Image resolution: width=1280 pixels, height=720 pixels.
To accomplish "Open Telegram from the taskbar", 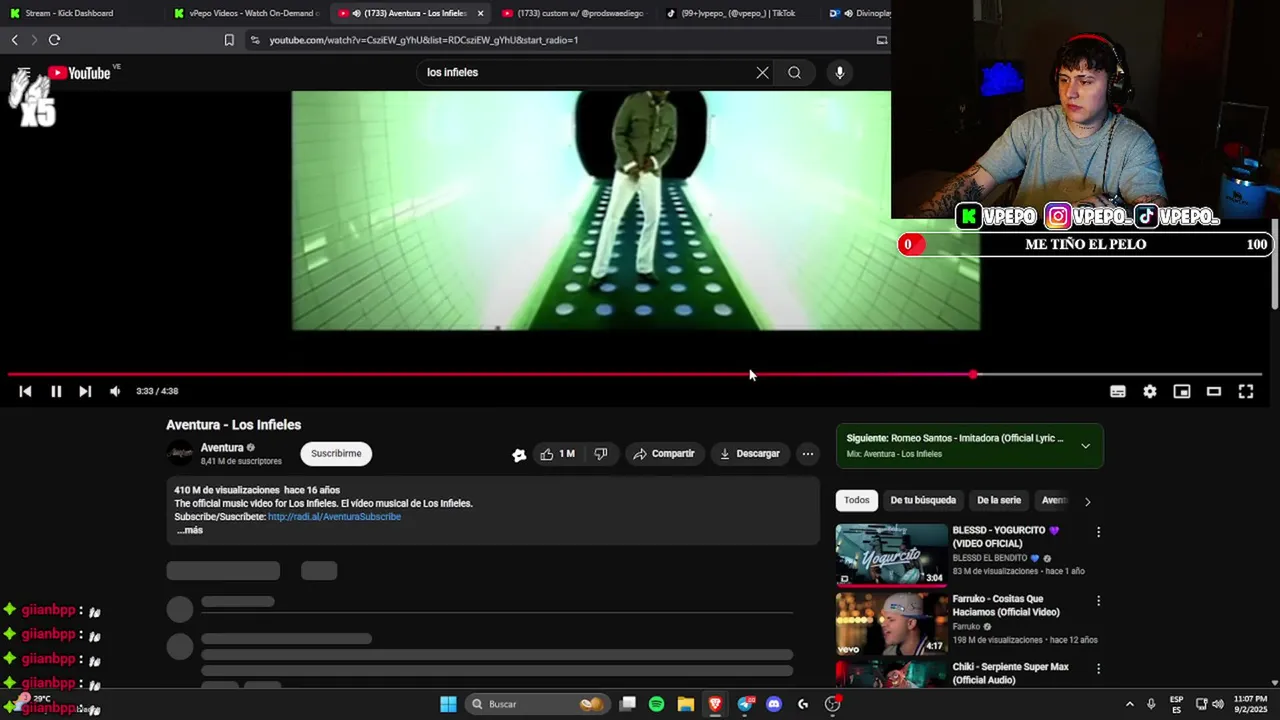I will (x=745, y=704).
